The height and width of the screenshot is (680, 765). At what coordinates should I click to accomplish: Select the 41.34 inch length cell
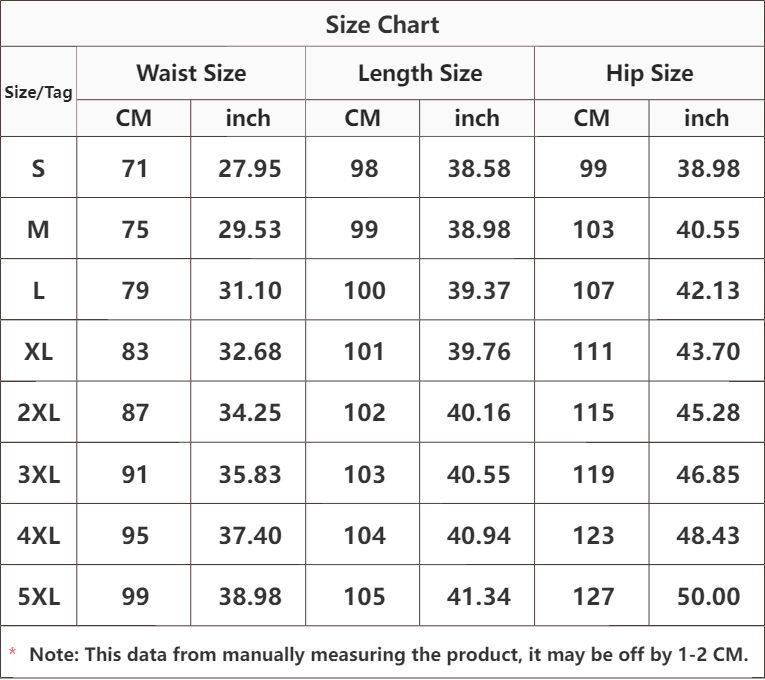[x=478, y=597]
